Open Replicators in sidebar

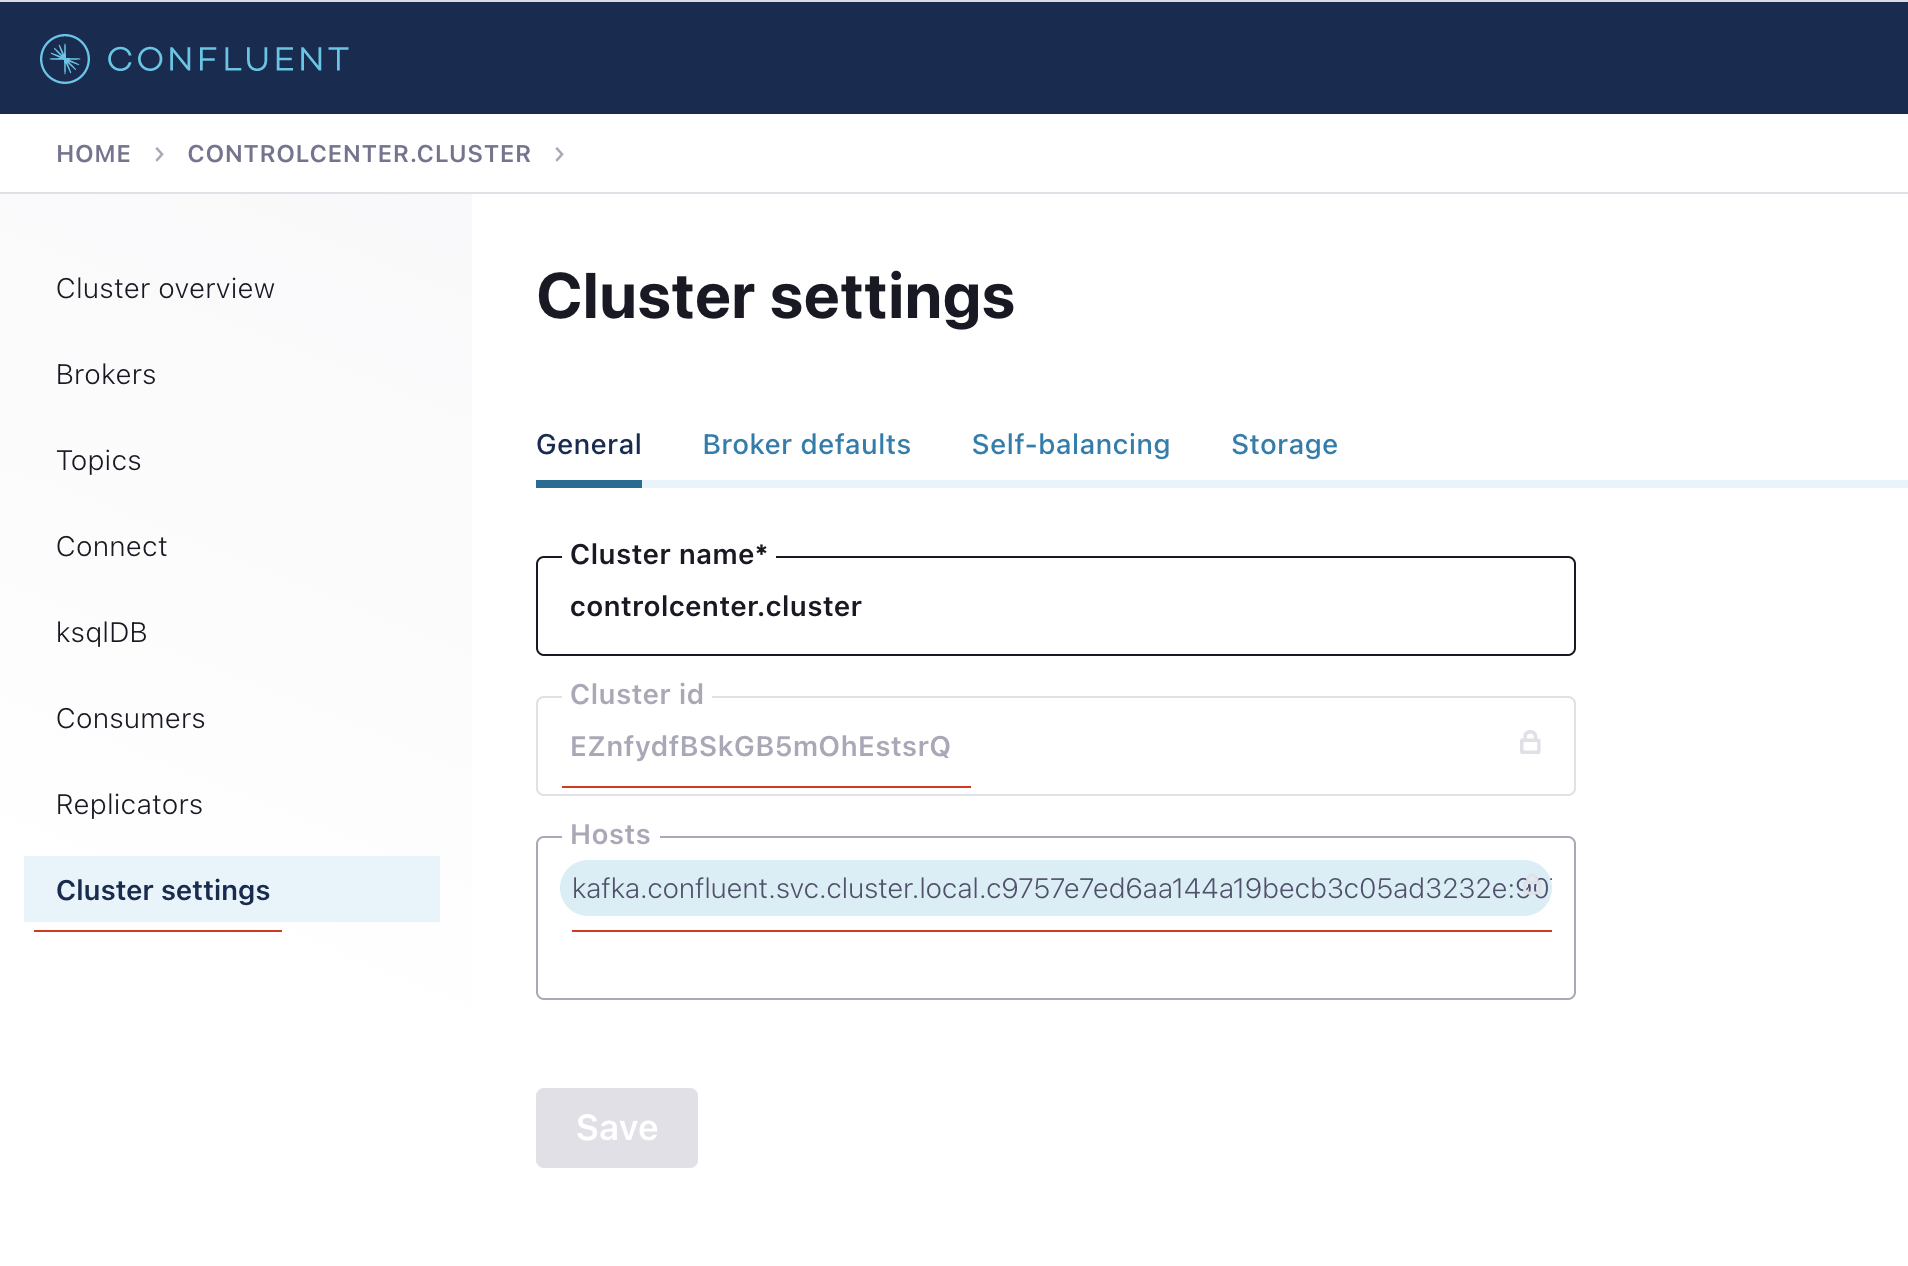[129, 805]
